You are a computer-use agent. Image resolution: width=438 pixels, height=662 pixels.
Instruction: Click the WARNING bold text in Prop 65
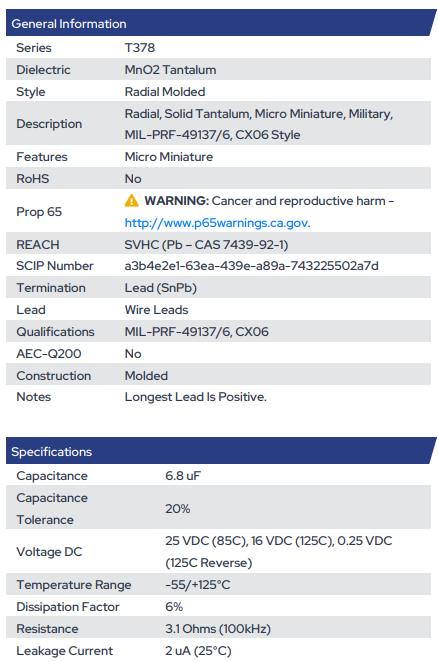(177, 201)
